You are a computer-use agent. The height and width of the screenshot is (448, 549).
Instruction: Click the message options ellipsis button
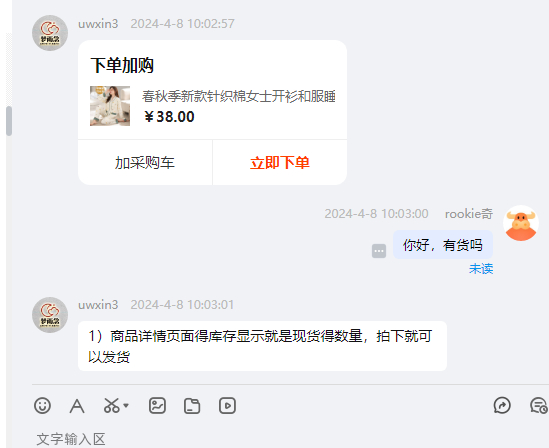point(379,251)
